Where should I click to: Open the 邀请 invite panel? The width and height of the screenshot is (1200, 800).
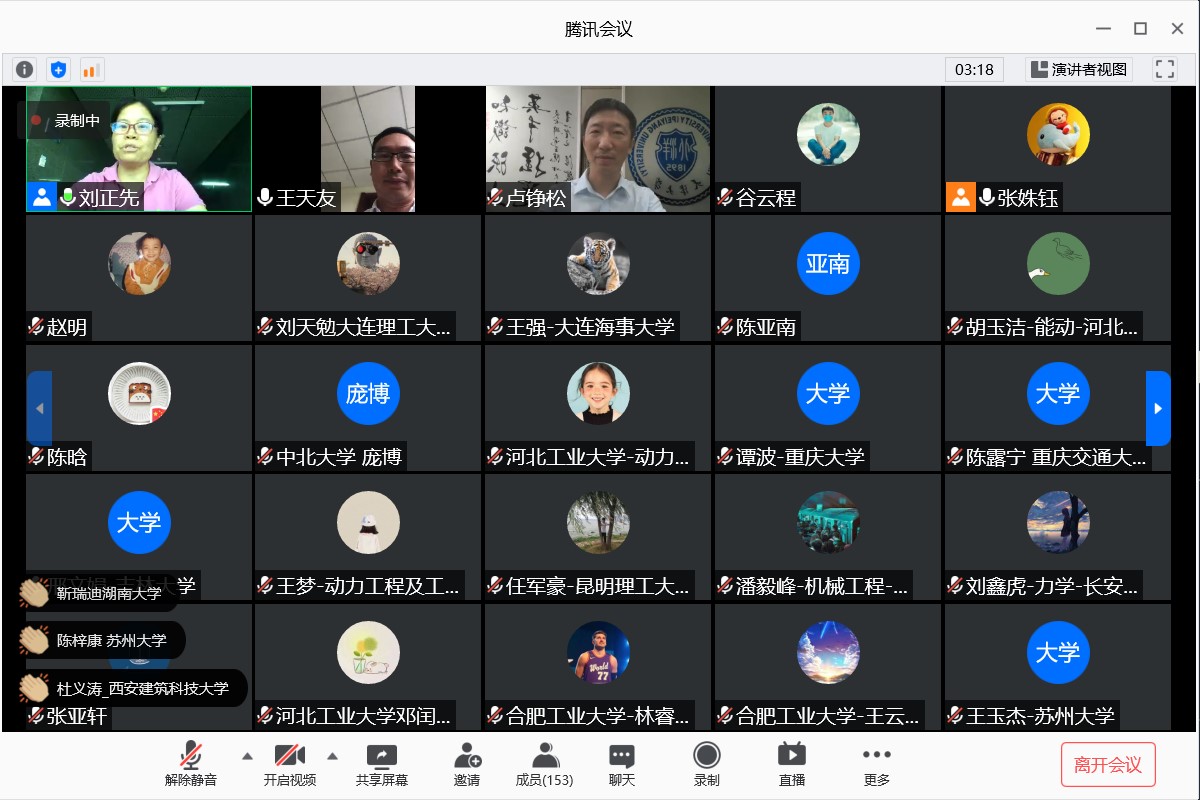467,765
